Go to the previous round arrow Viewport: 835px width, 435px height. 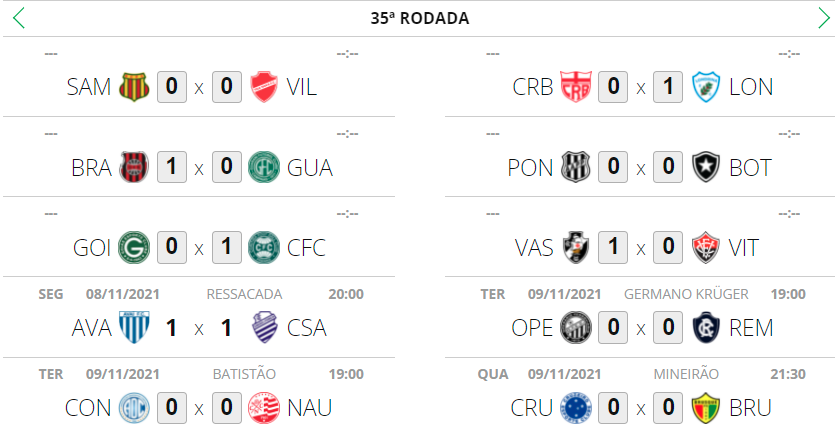(19, 18)
